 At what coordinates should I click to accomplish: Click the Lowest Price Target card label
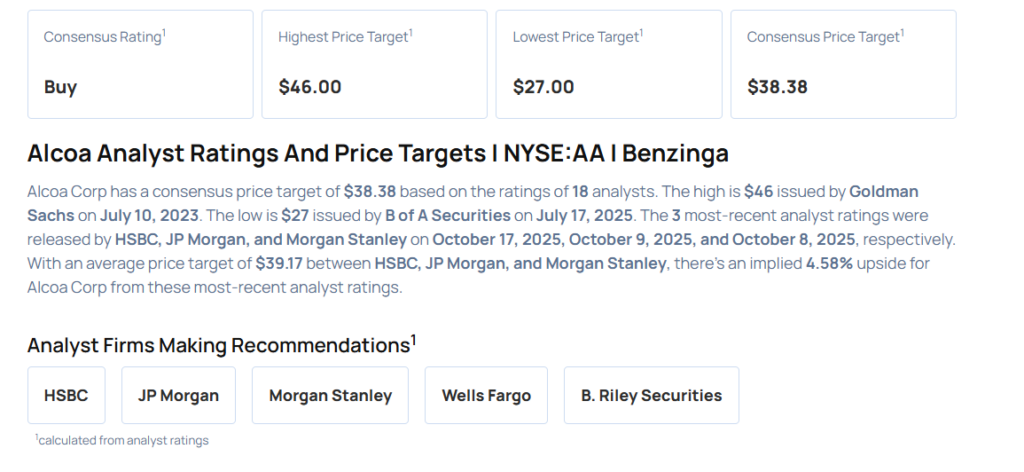(578, 36)
